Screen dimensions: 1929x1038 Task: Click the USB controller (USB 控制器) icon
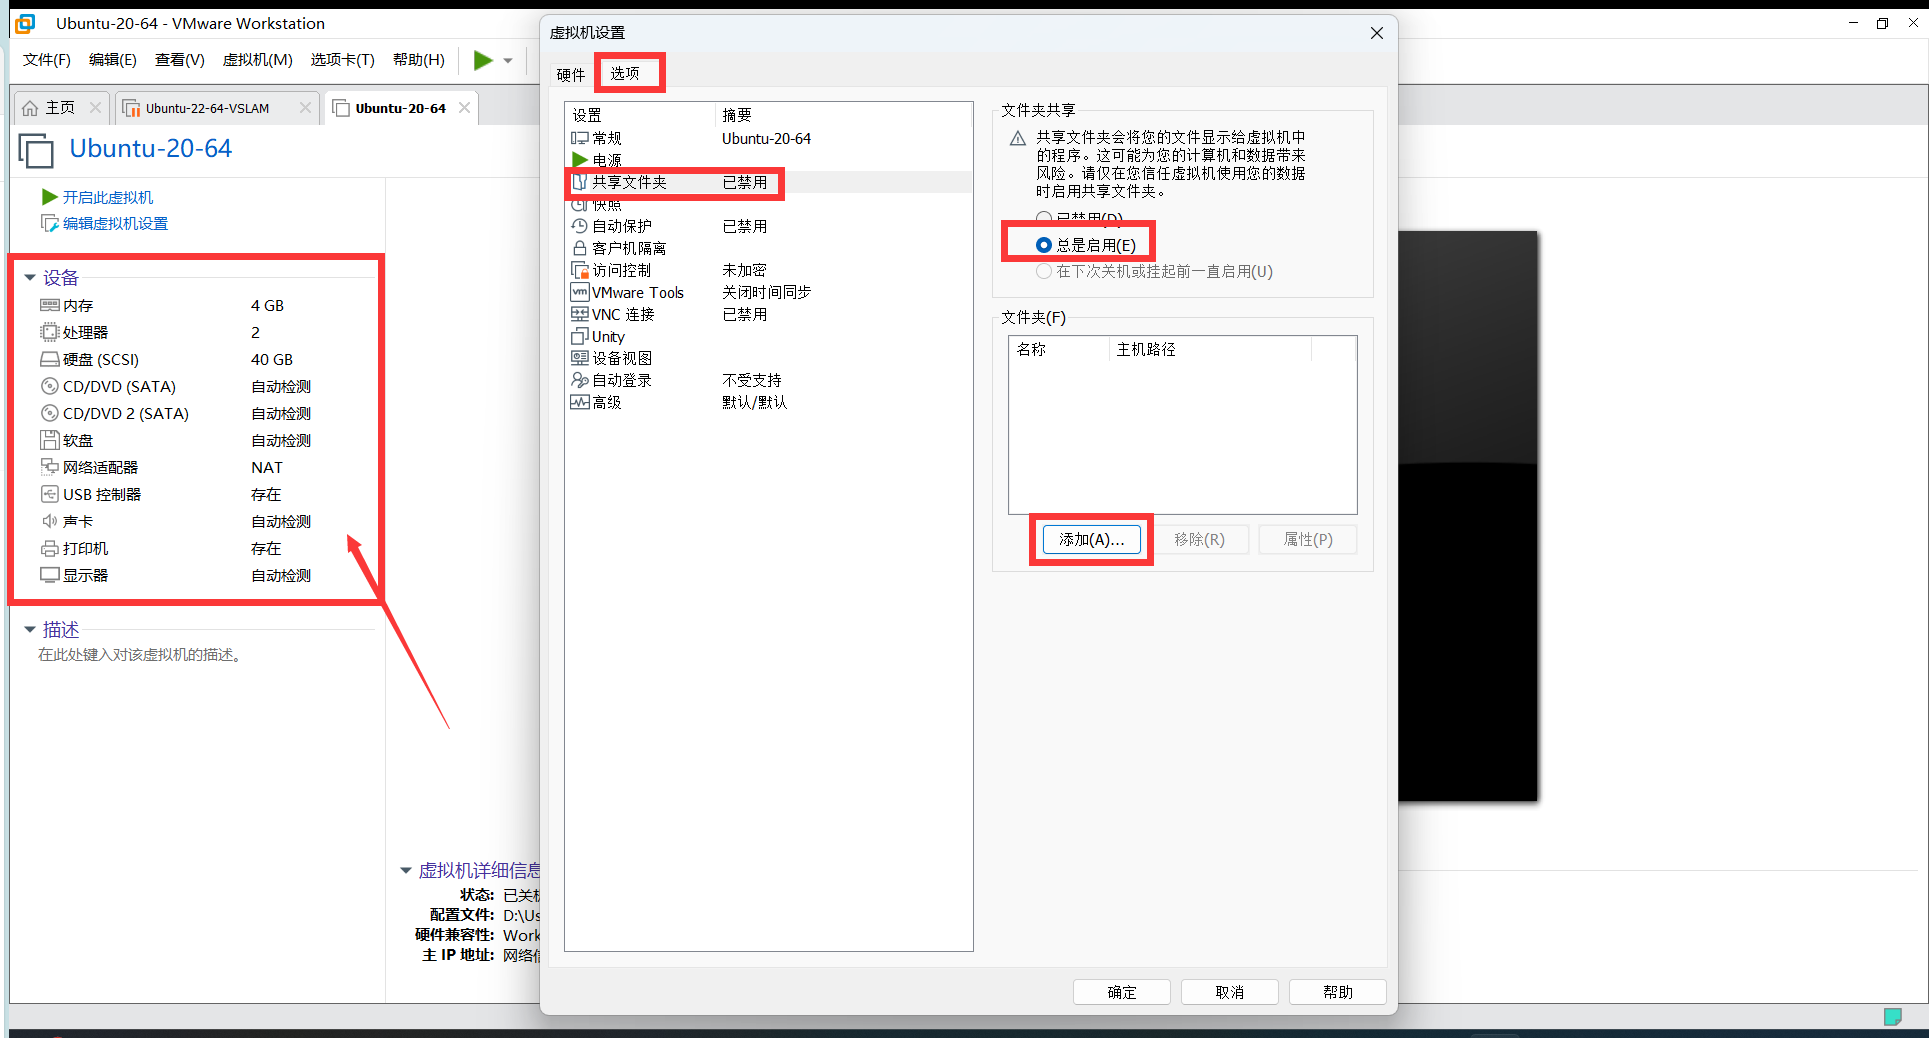pos(50,494)
